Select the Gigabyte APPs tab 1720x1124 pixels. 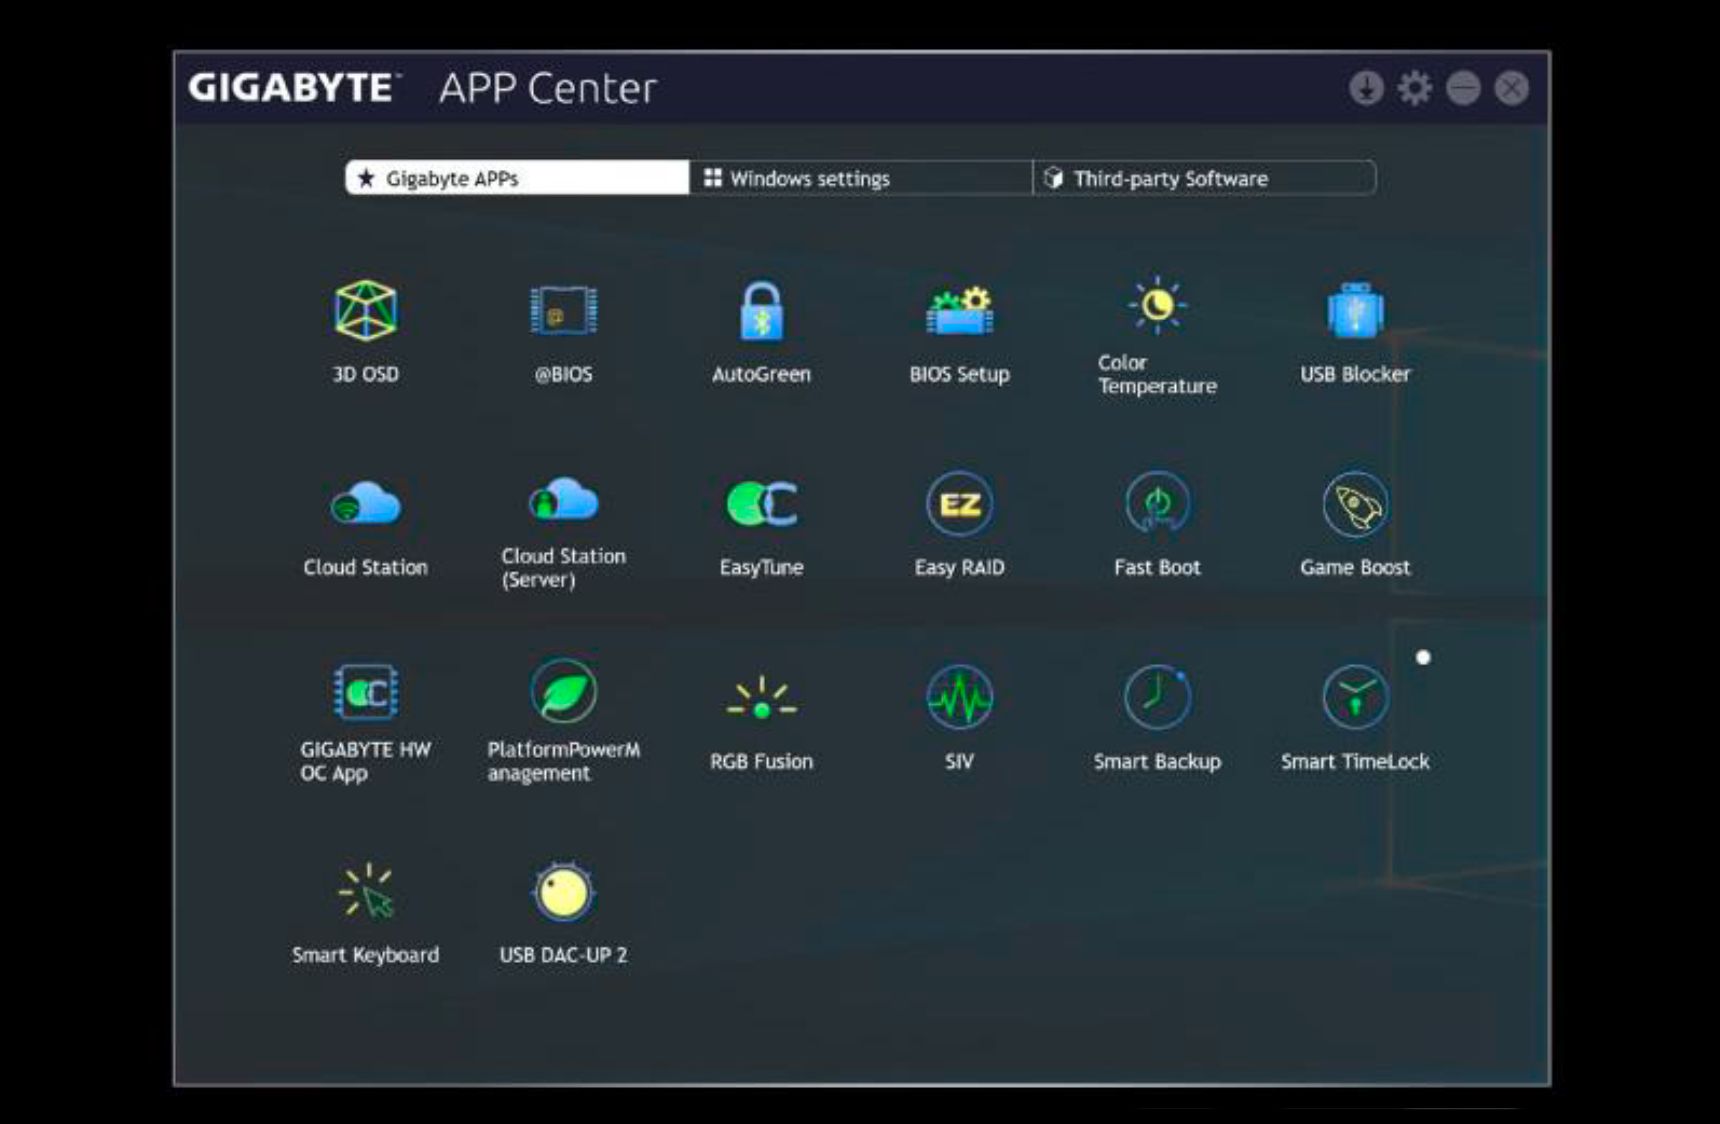pyautogui.click(x=517, y=178)
